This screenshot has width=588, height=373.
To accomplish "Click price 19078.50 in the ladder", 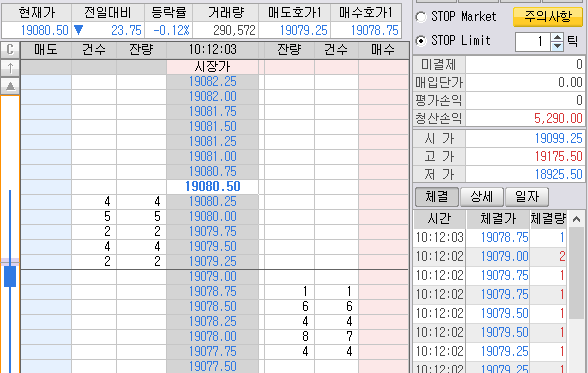I will click(x=213, y=307).
